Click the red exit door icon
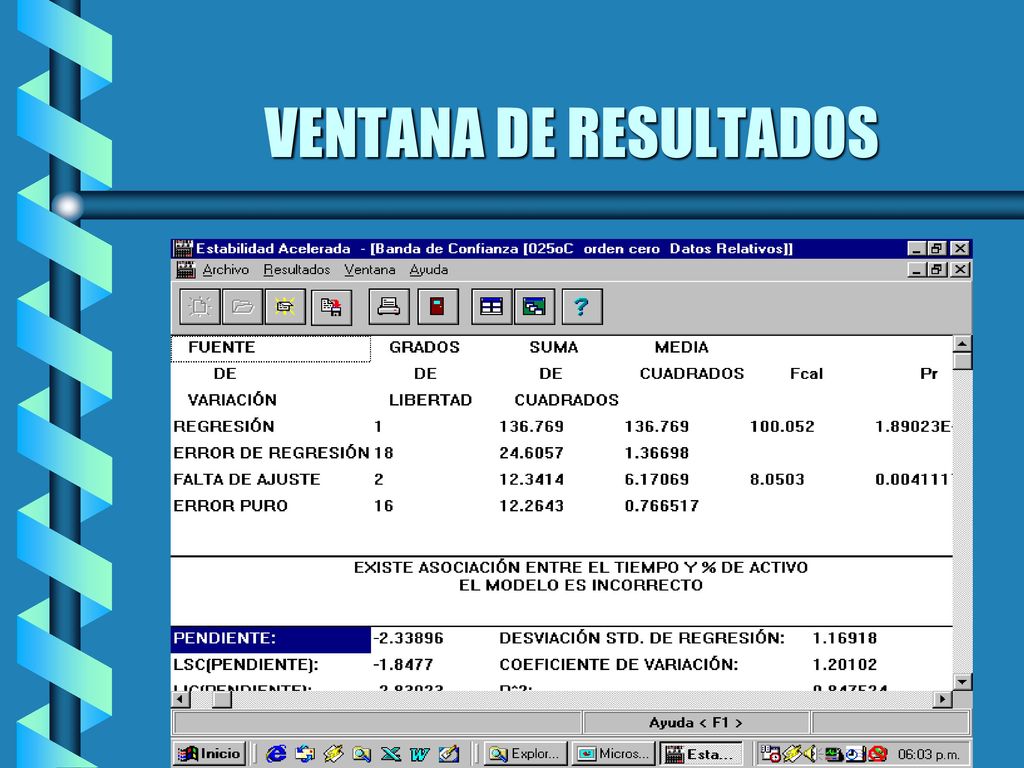The width and height of the screenshot is (1024, 768). (x=438, y=306)
